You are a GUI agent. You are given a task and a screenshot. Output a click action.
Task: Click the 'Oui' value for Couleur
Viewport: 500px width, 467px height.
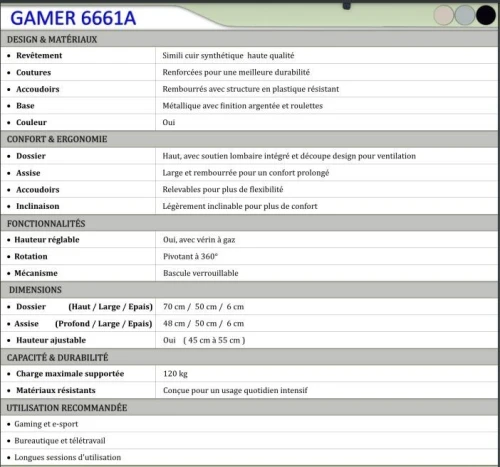tap(169, 122)
